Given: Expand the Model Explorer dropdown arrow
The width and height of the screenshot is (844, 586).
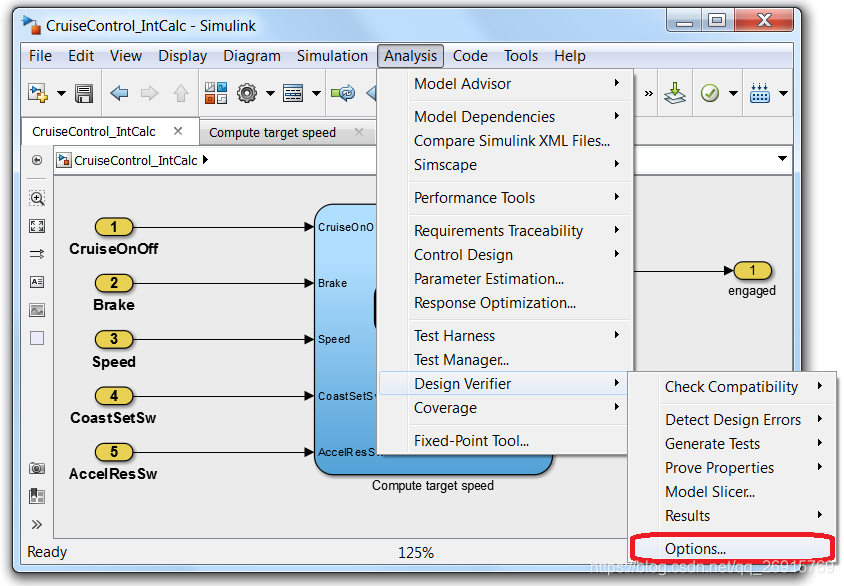Looking at the screenshot, I should (316, 94).
